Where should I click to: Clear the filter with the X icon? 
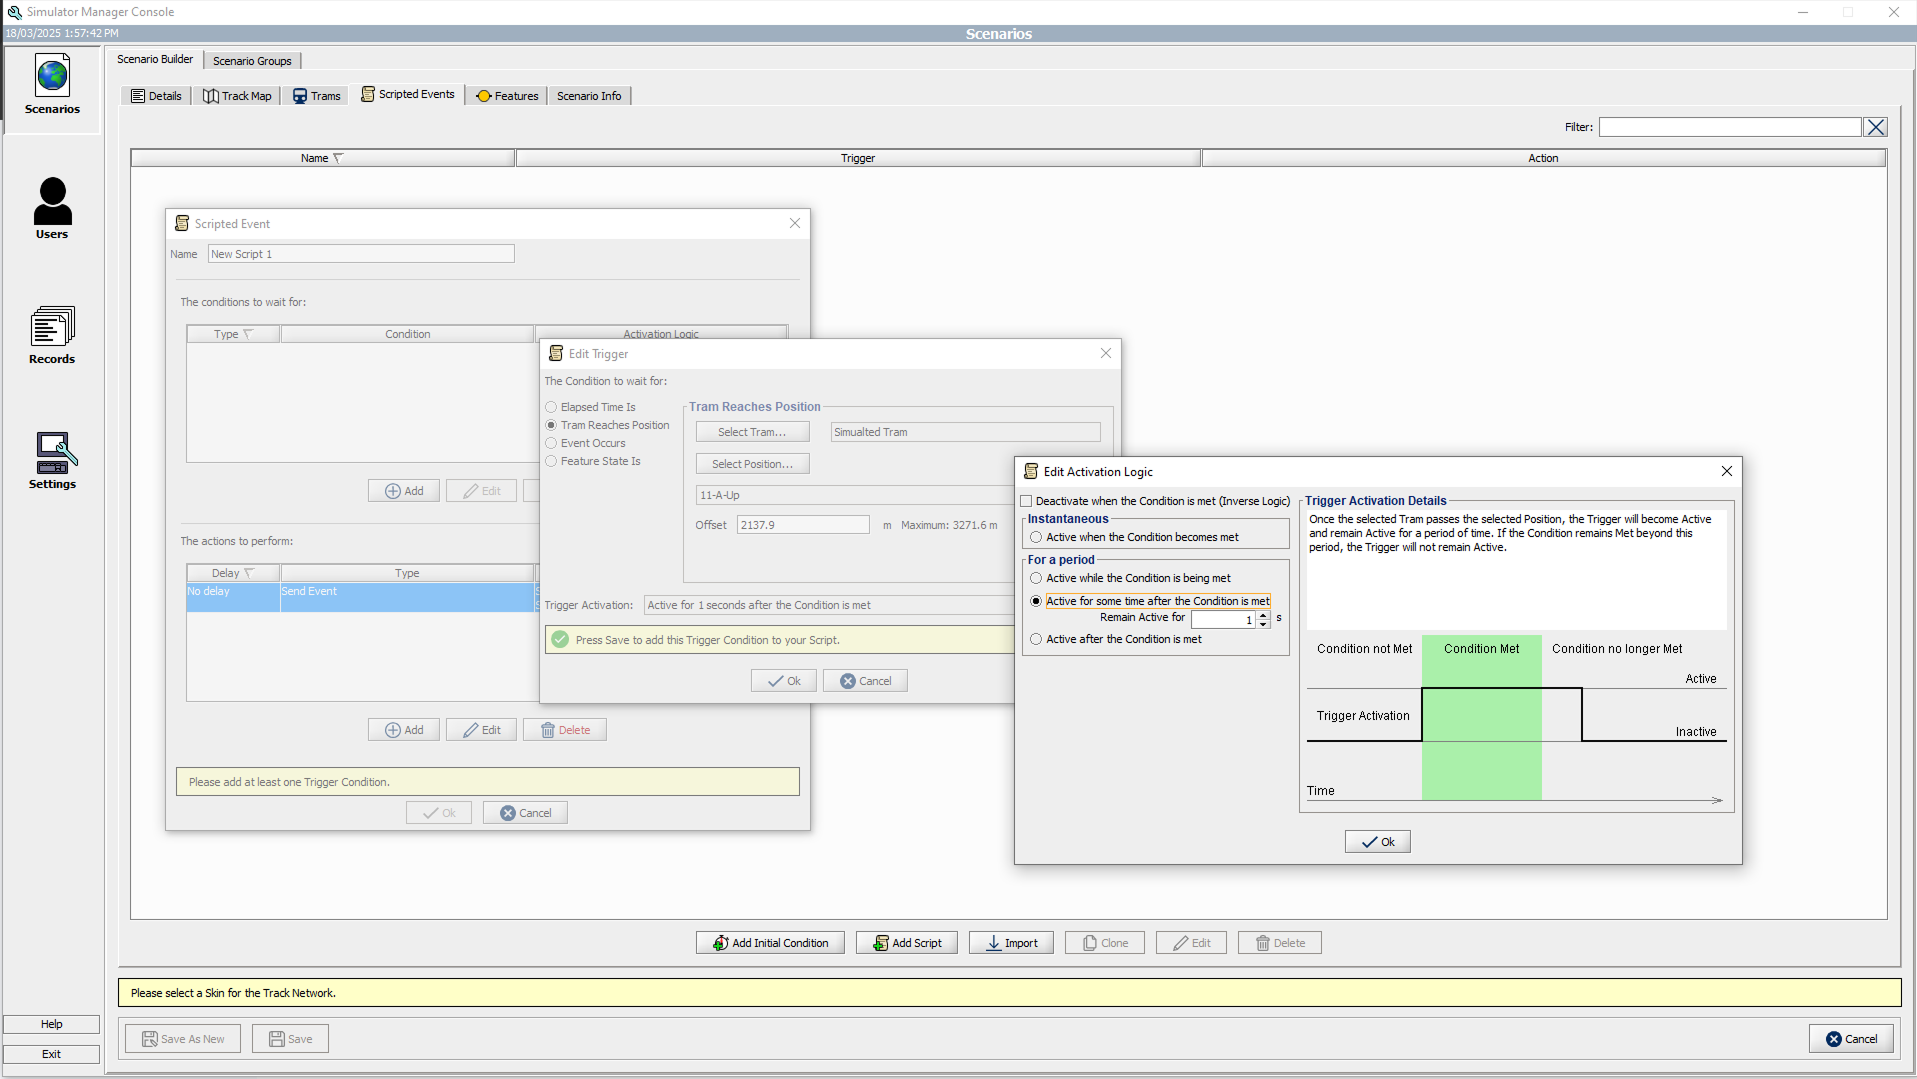tap(1876, 127)
